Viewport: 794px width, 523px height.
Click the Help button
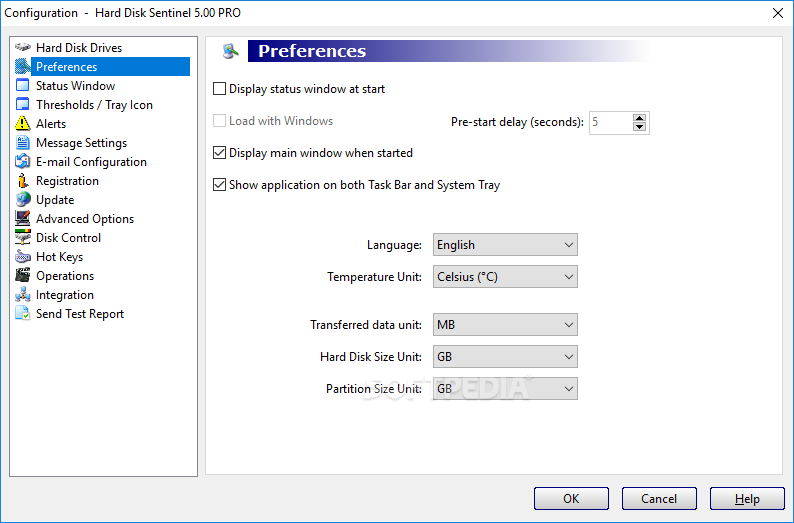click(x=747, y=499)
